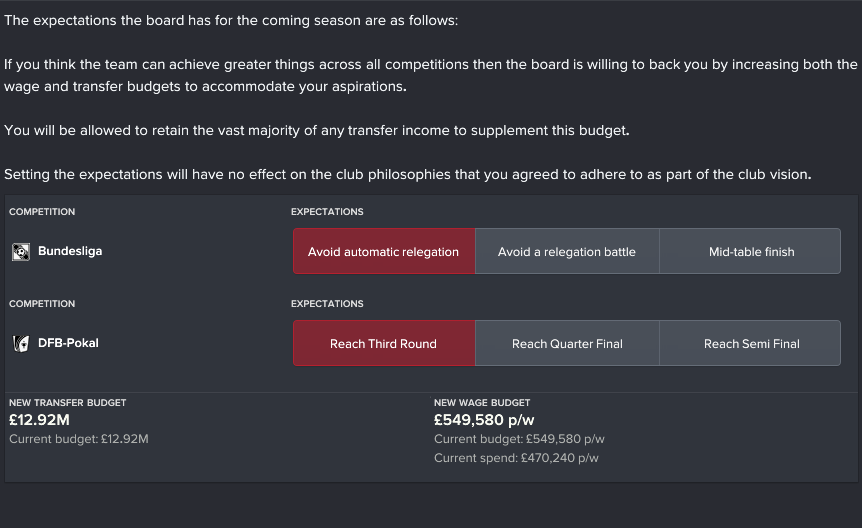Choose Avoid a relegation battle option
Image resolution: width=862 pixels, height=528 pixels.
pyautogui.click(x=567, y=251)
